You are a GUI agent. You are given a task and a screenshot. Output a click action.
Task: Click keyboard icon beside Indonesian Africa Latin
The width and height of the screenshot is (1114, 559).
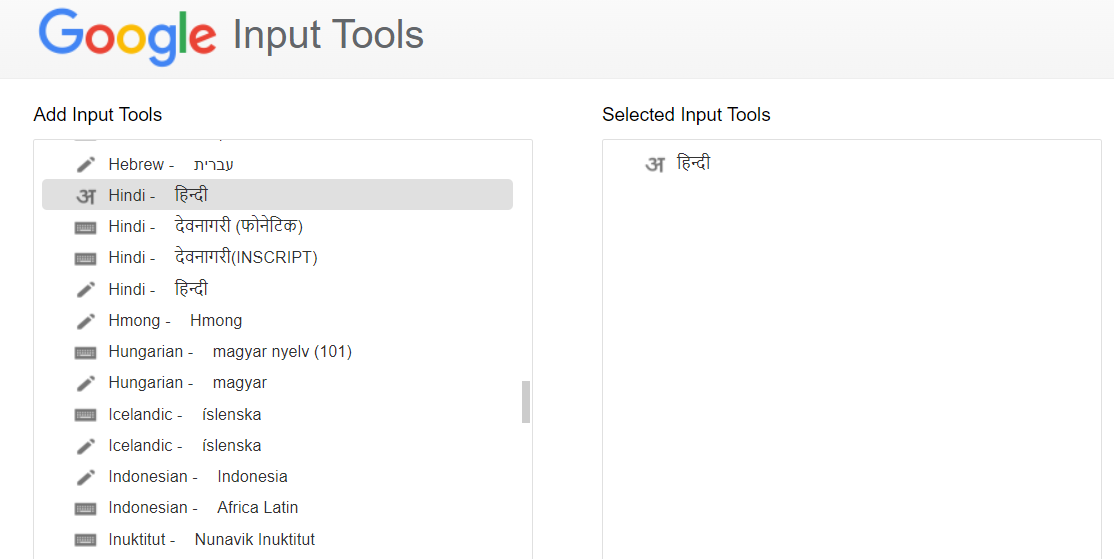tap(85, 508)
